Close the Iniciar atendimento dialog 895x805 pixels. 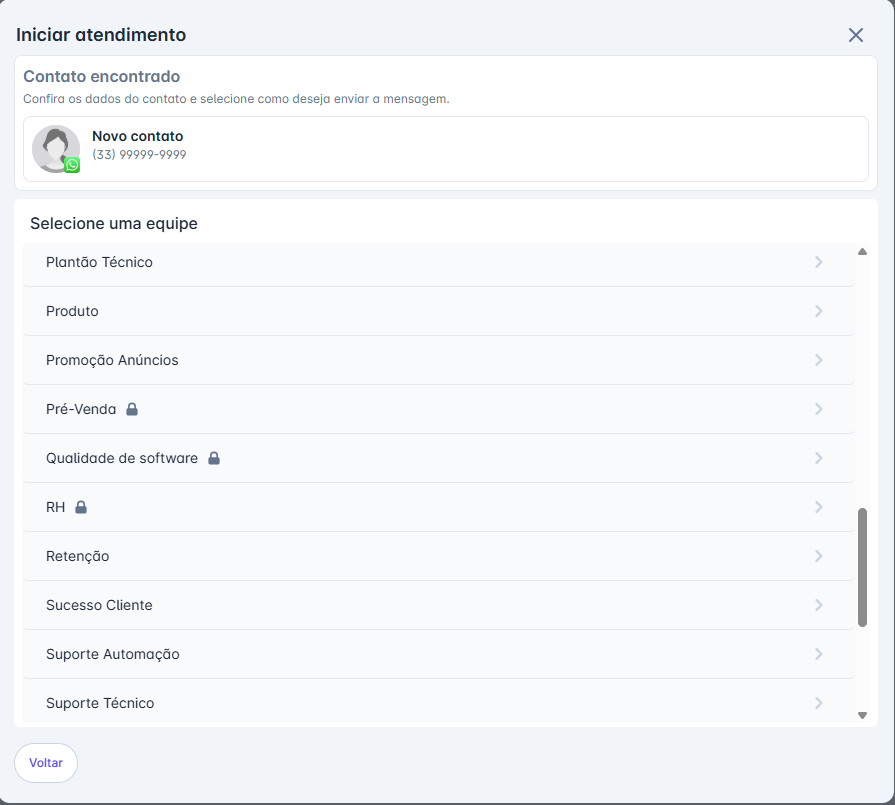855,35
